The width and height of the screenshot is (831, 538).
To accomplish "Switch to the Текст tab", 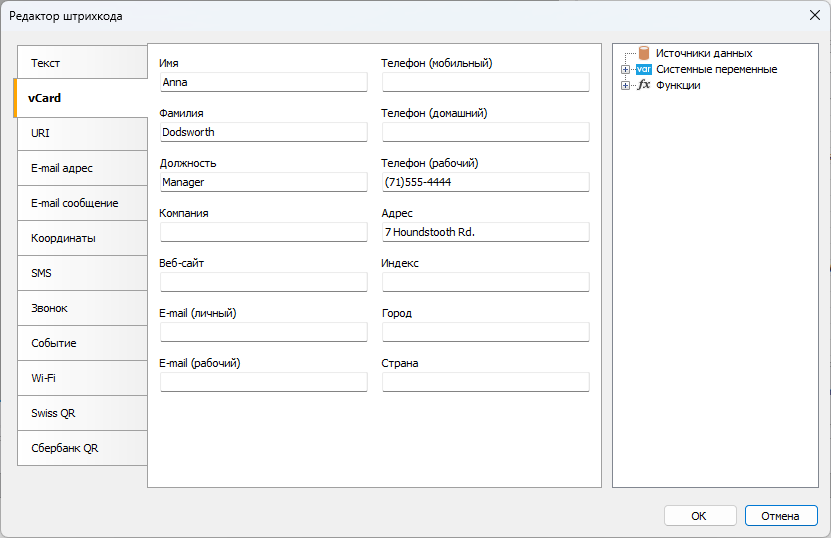I will [x=82, y=63].
